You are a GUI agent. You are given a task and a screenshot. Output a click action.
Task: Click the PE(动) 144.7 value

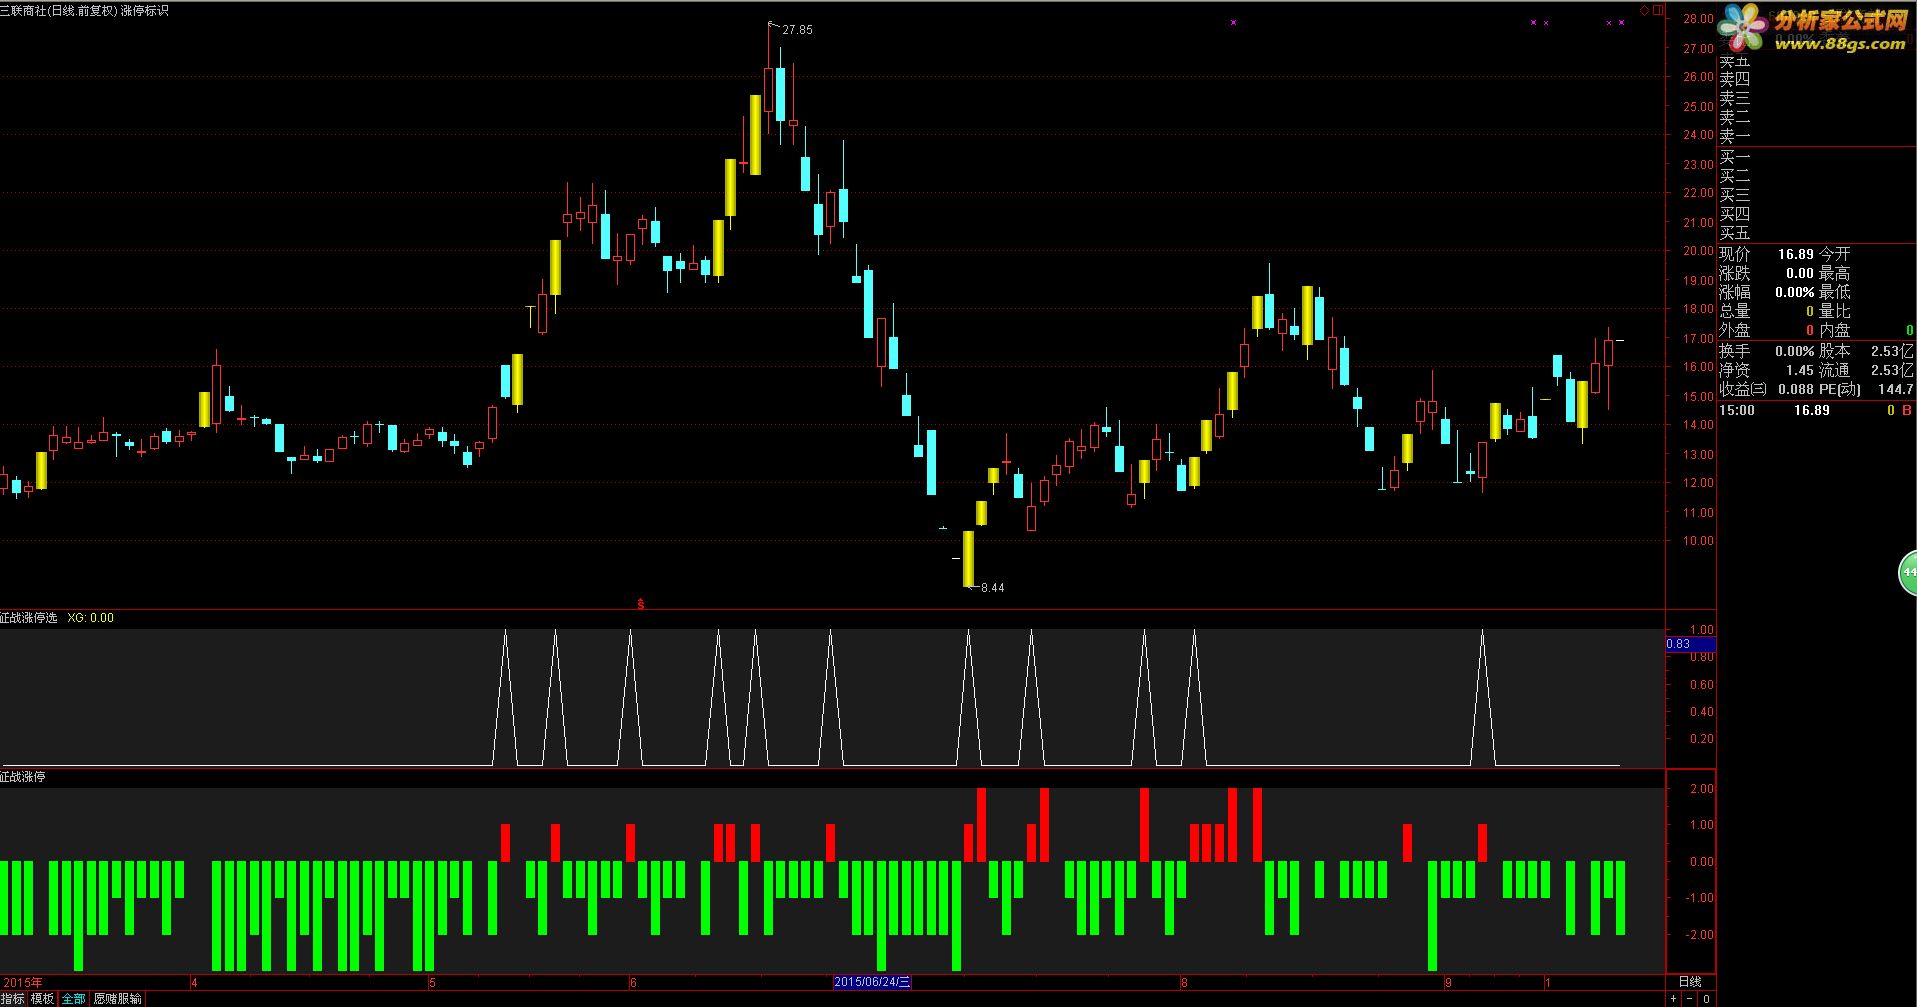click(1896, 389)
